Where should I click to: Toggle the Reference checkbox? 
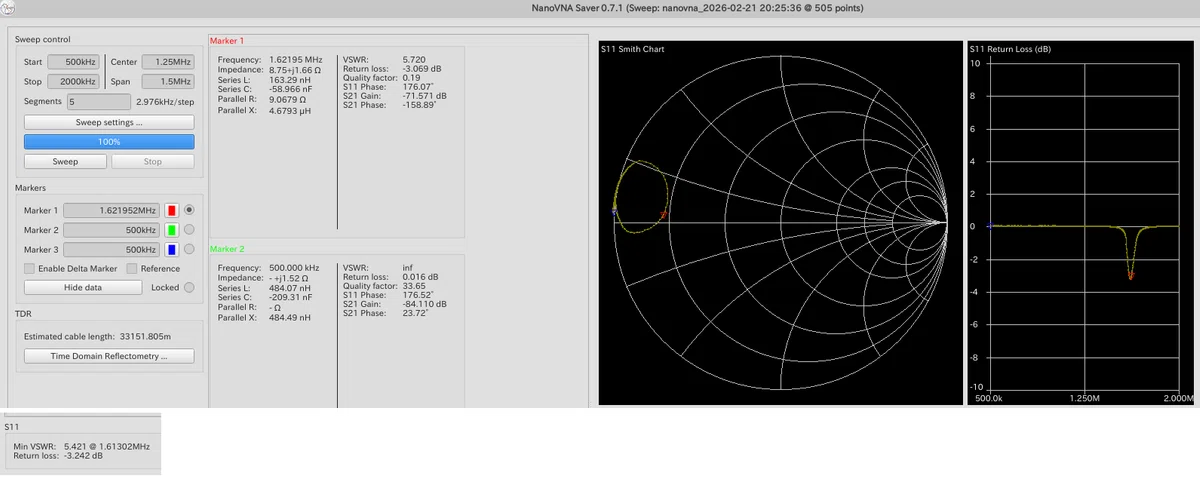[x=131, y=268]
